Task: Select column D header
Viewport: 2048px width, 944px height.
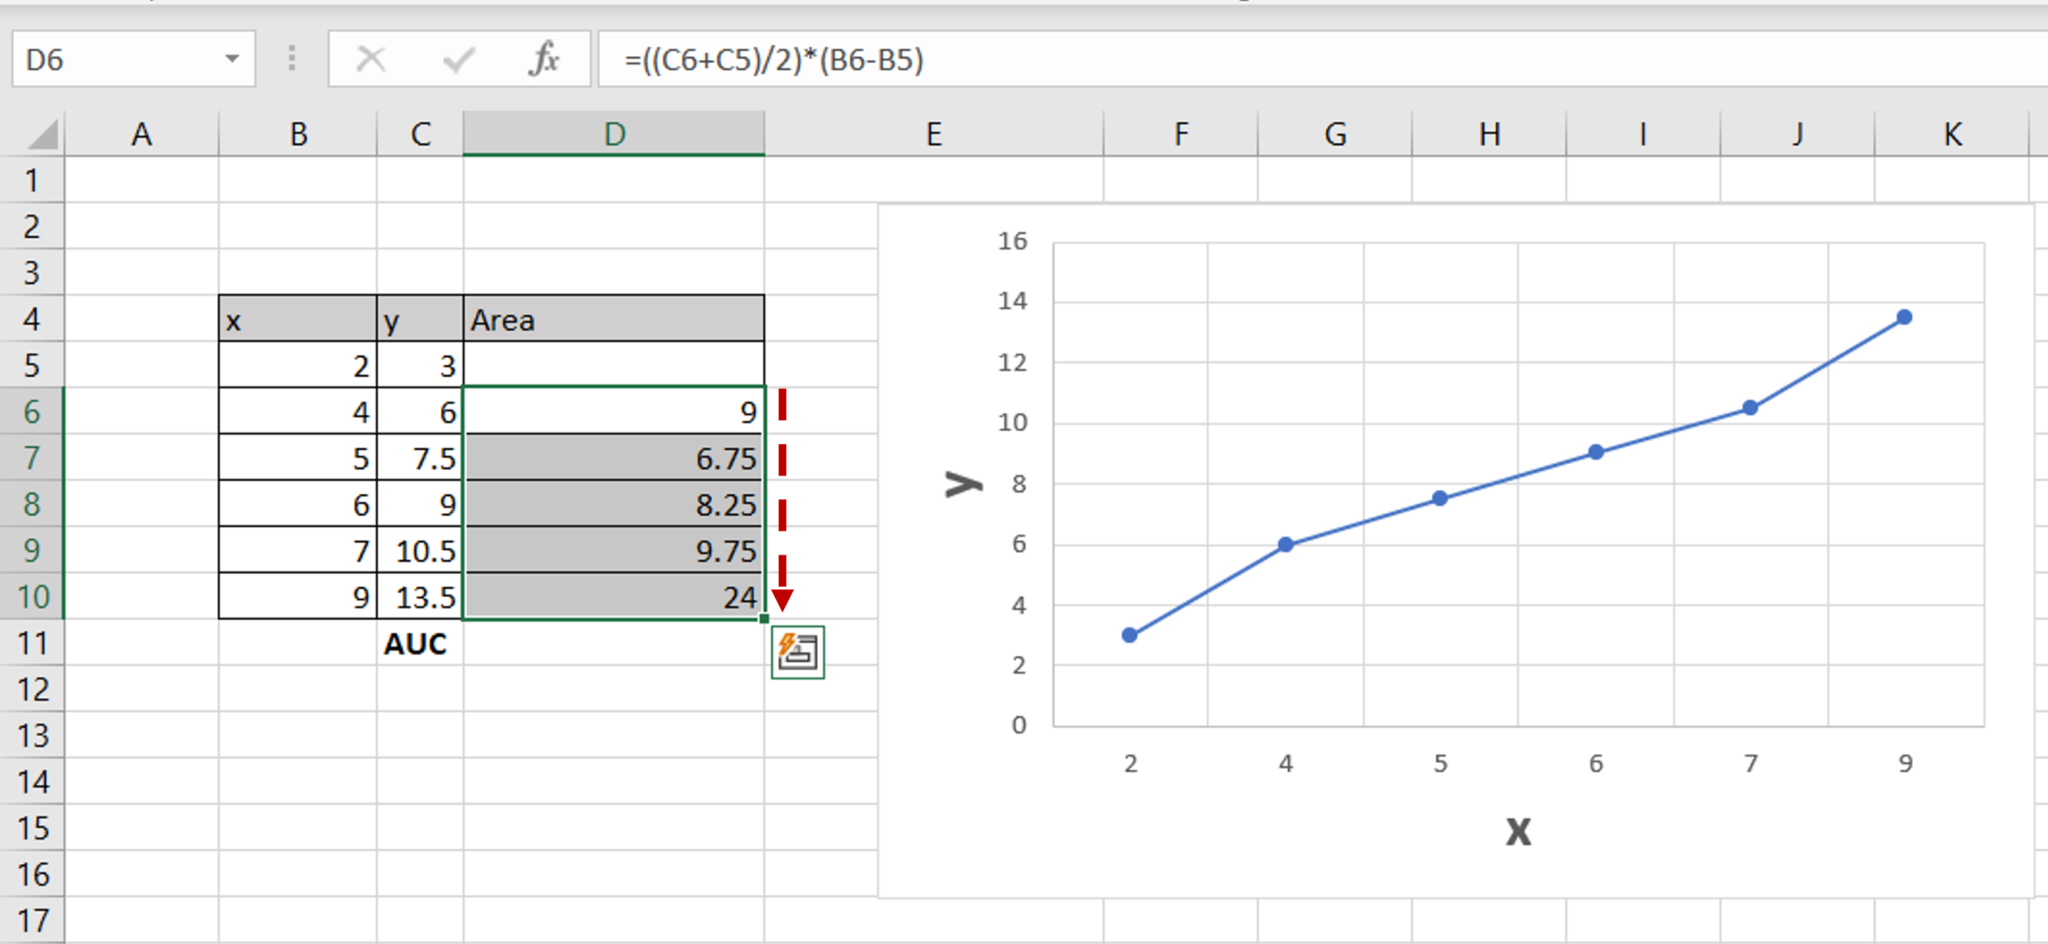Action: click(614, 133)
